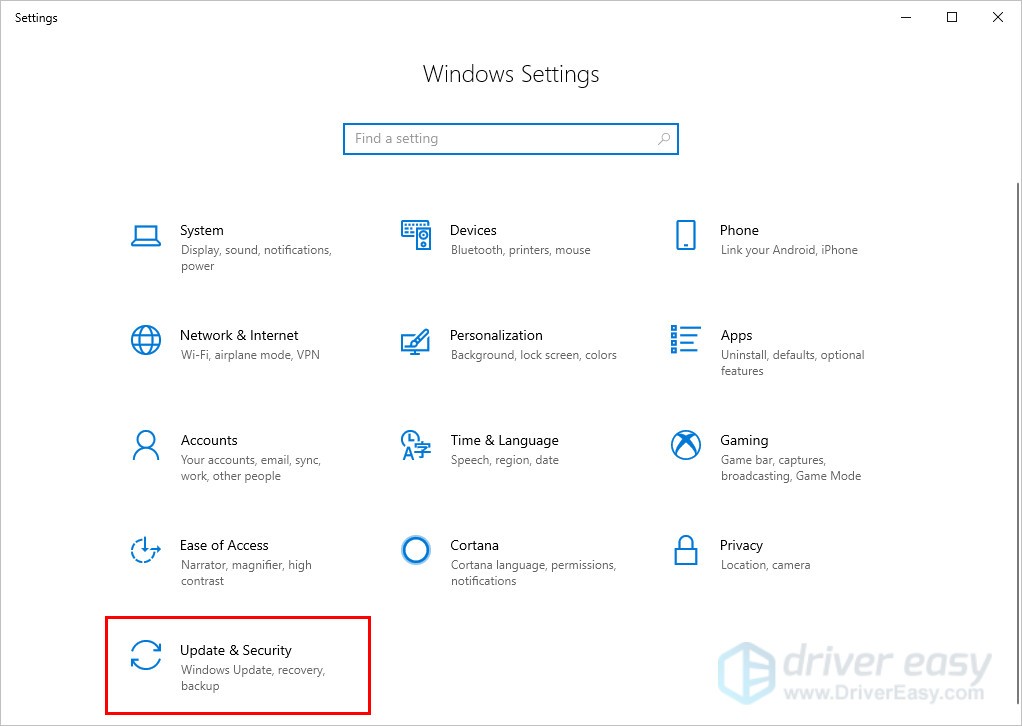
Task: Select the Time & Language icon
Action: click(416, 446)
